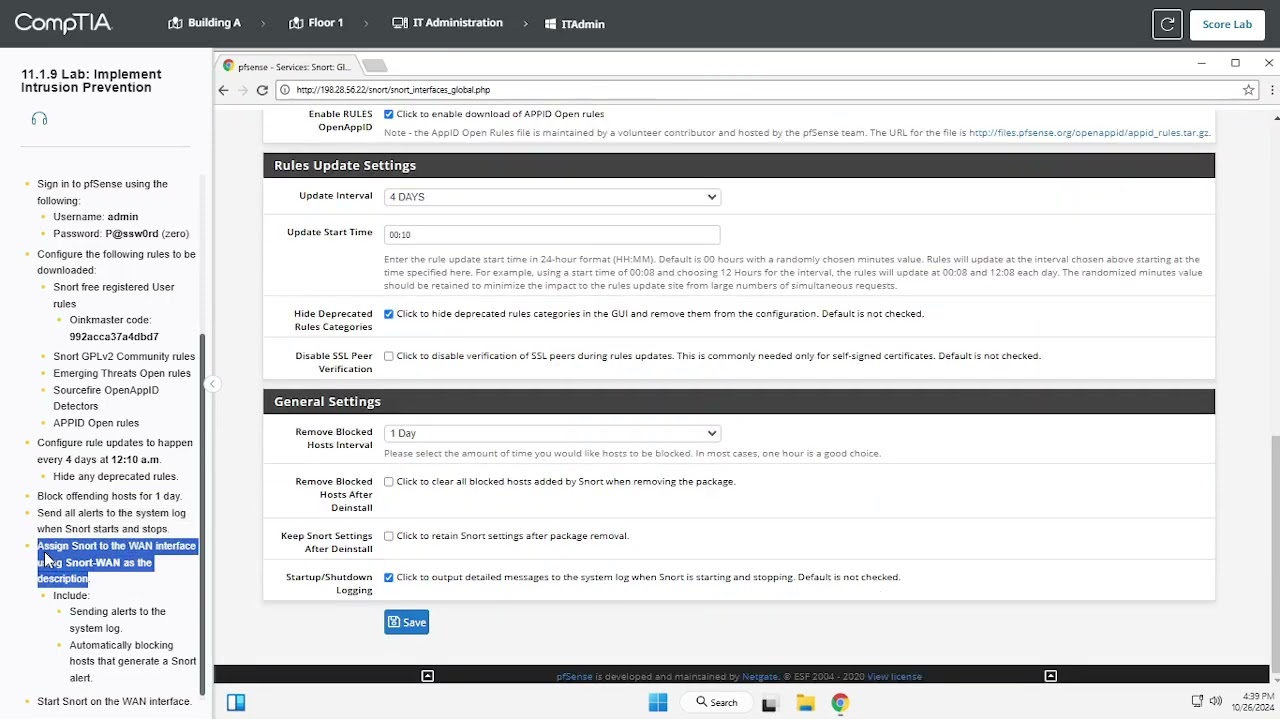Click 'Snort GPLv2 Community rules' instruction
The width and height of the screenshot is (1280, 720).
point(124,356)
